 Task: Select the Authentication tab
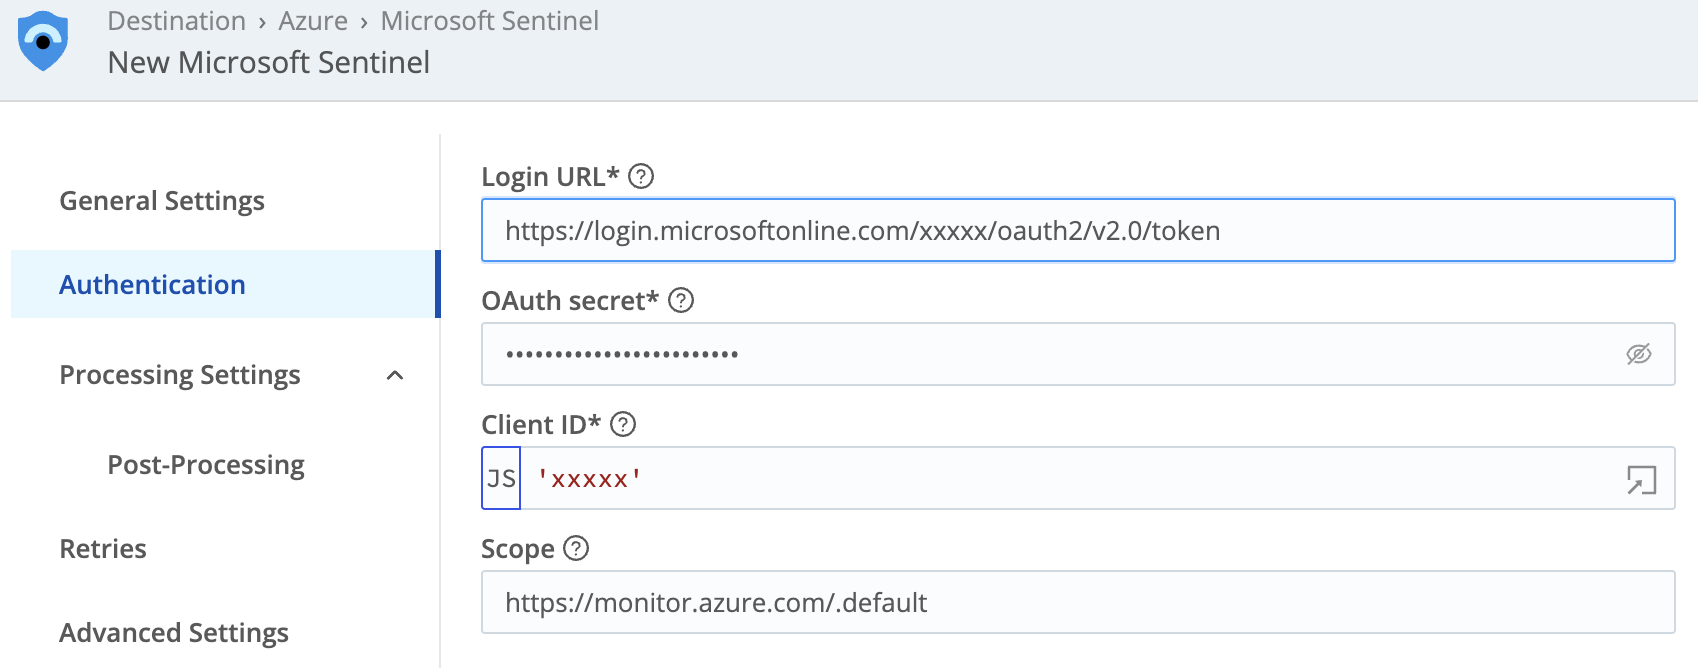click(225, 284)
